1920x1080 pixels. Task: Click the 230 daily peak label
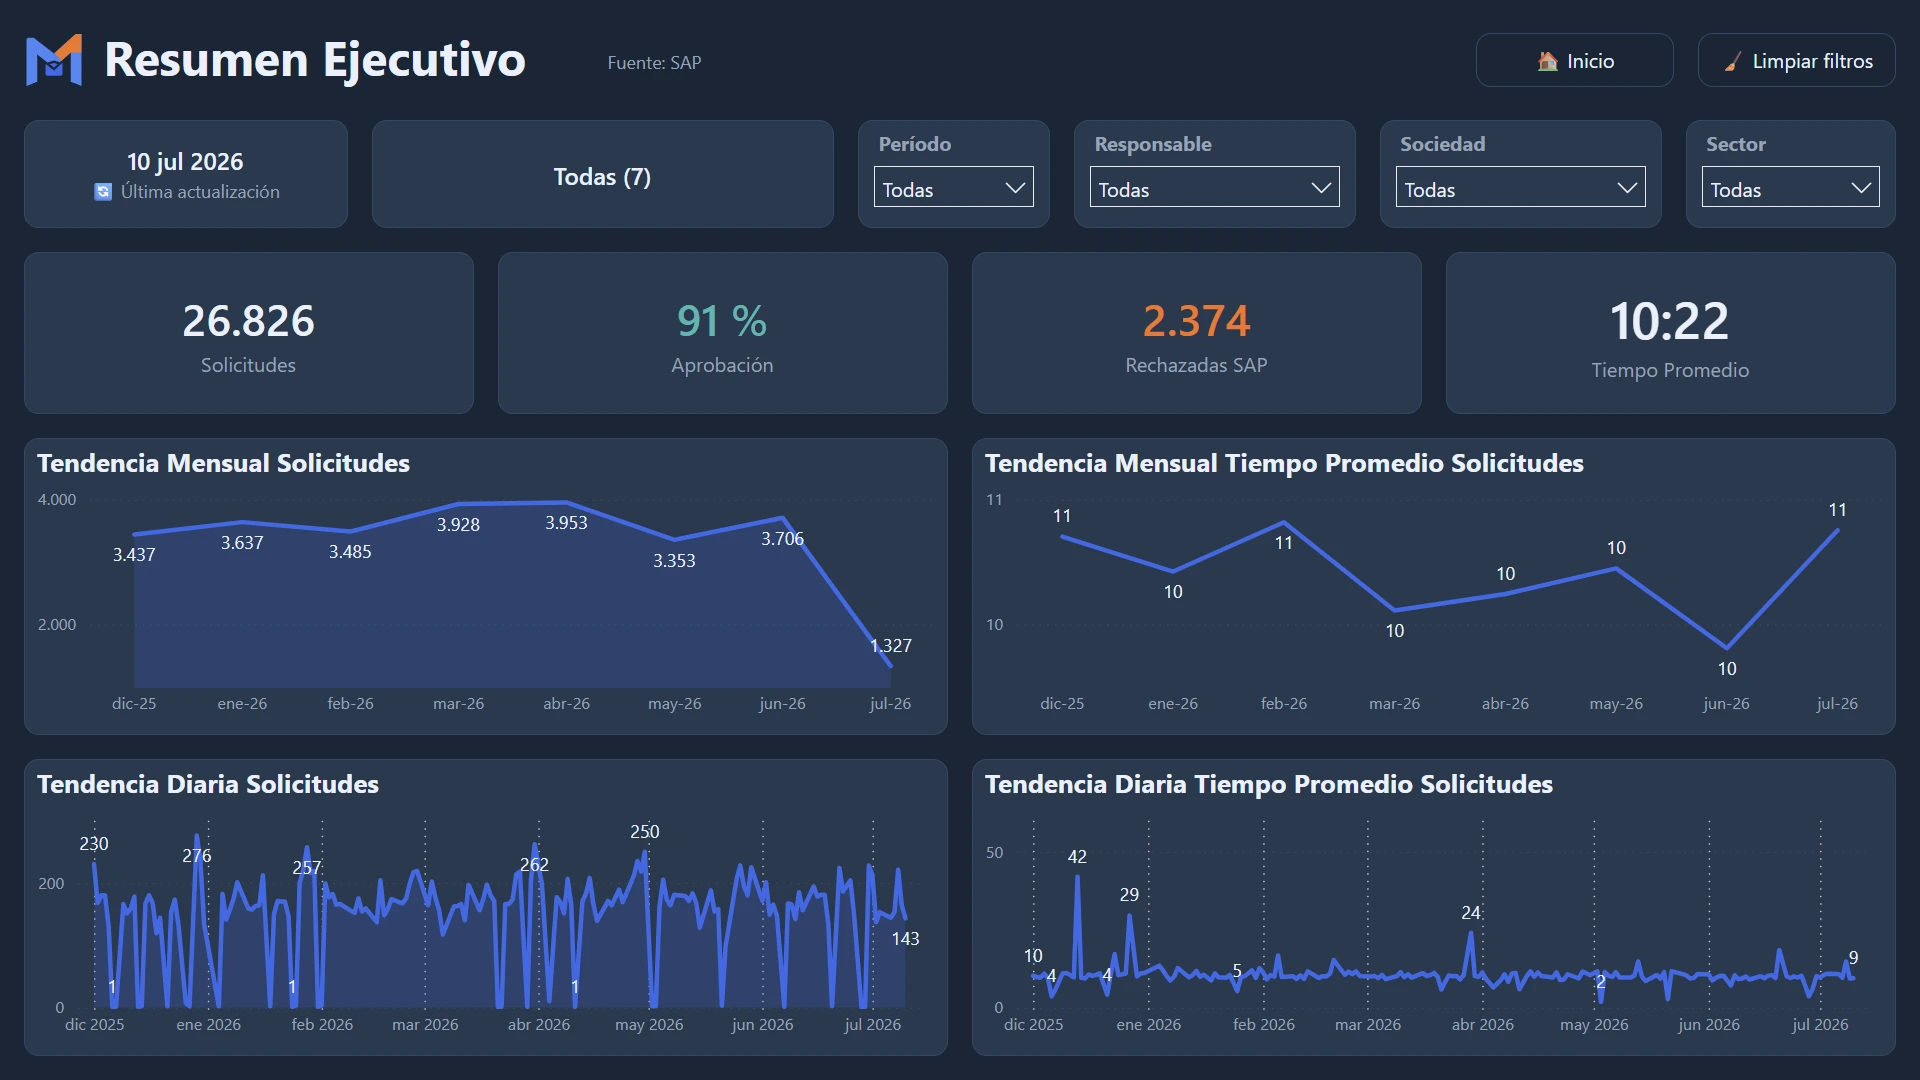(x=94, y=844)
